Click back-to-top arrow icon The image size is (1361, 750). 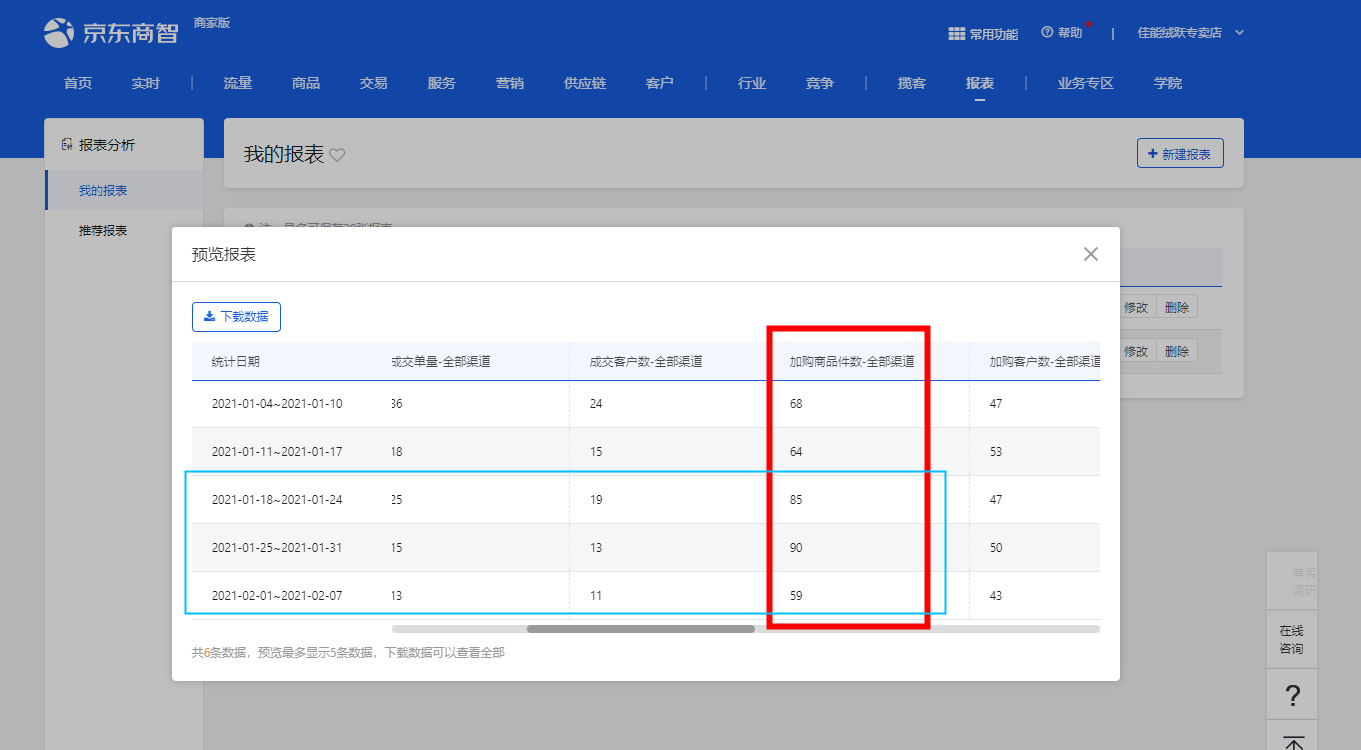(1292, 741)
